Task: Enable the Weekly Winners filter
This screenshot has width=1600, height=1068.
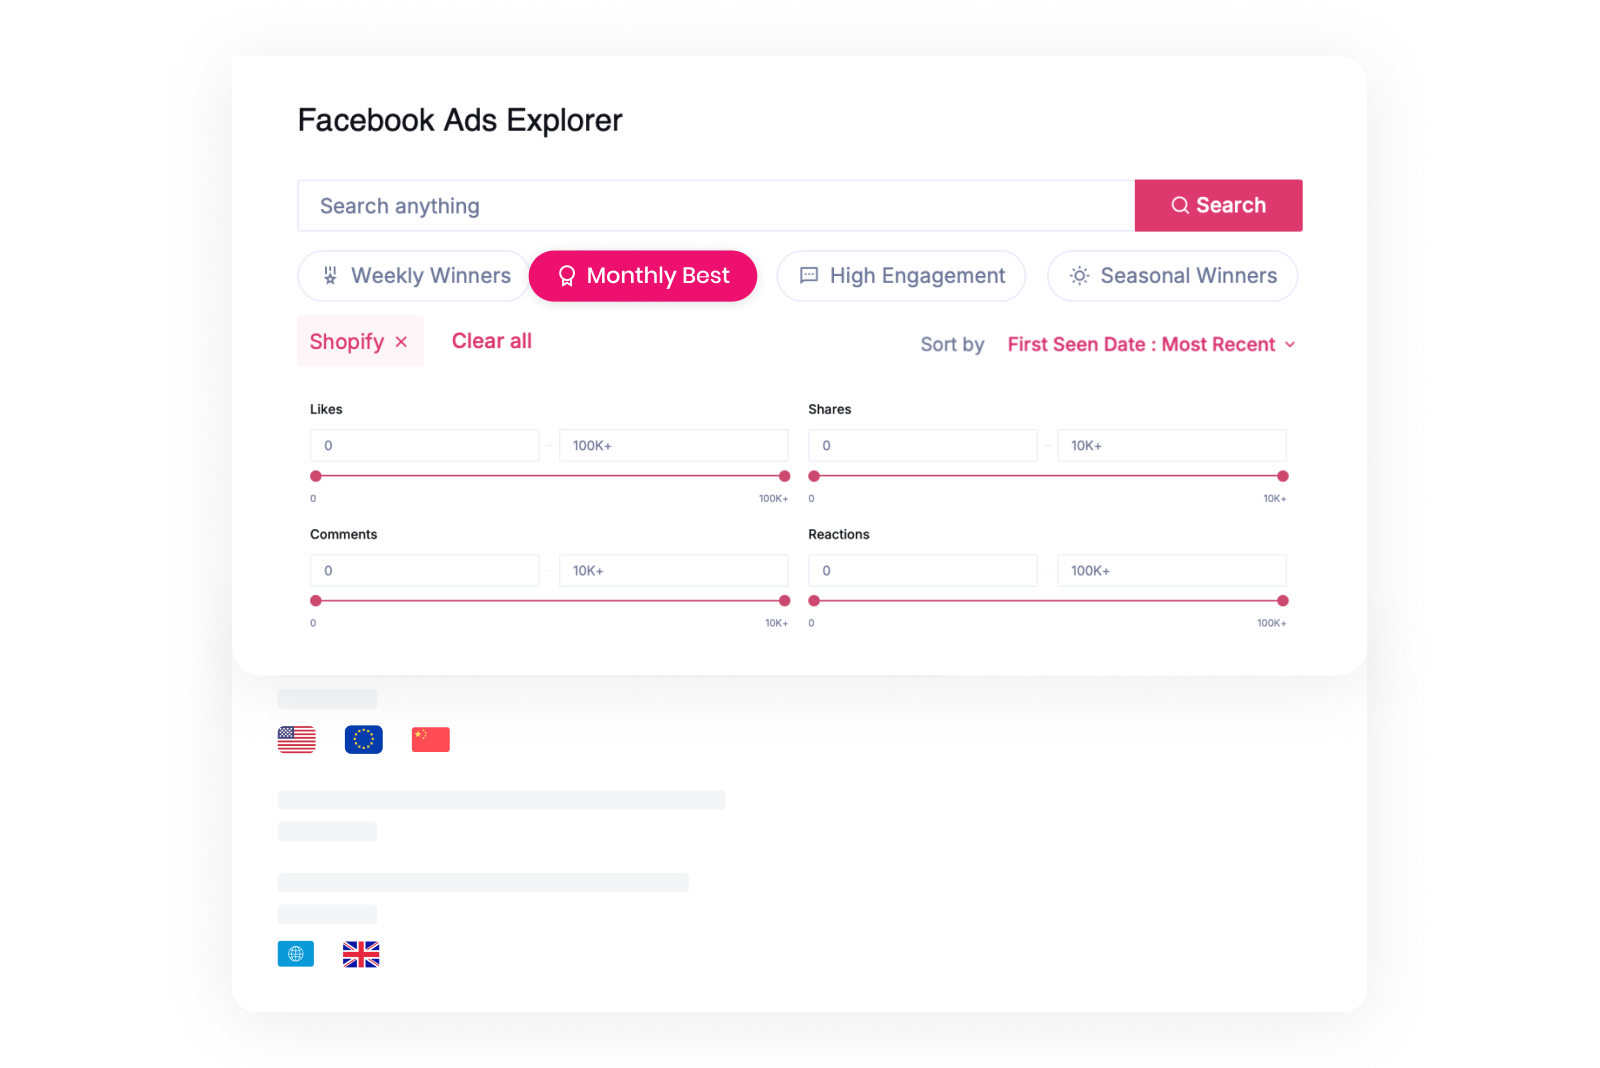Action: pyautogui.click(x=413, y=276)
